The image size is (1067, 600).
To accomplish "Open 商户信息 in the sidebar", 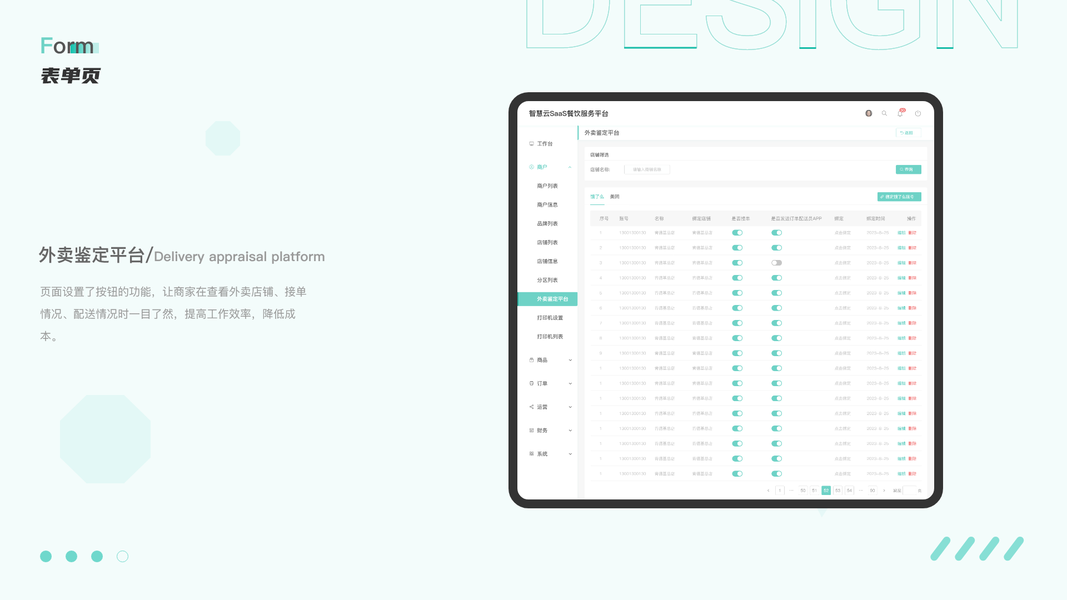I will [x=547, y=204].
